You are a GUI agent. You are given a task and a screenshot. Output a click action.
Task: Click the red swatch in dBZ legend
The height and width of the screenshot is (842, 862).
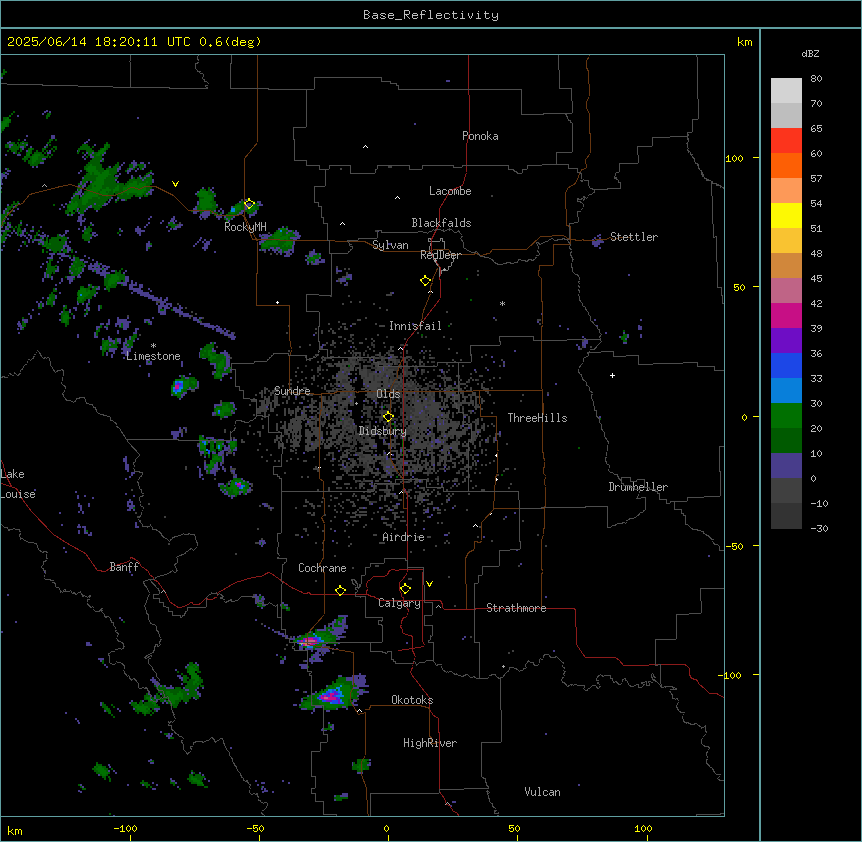786,140
